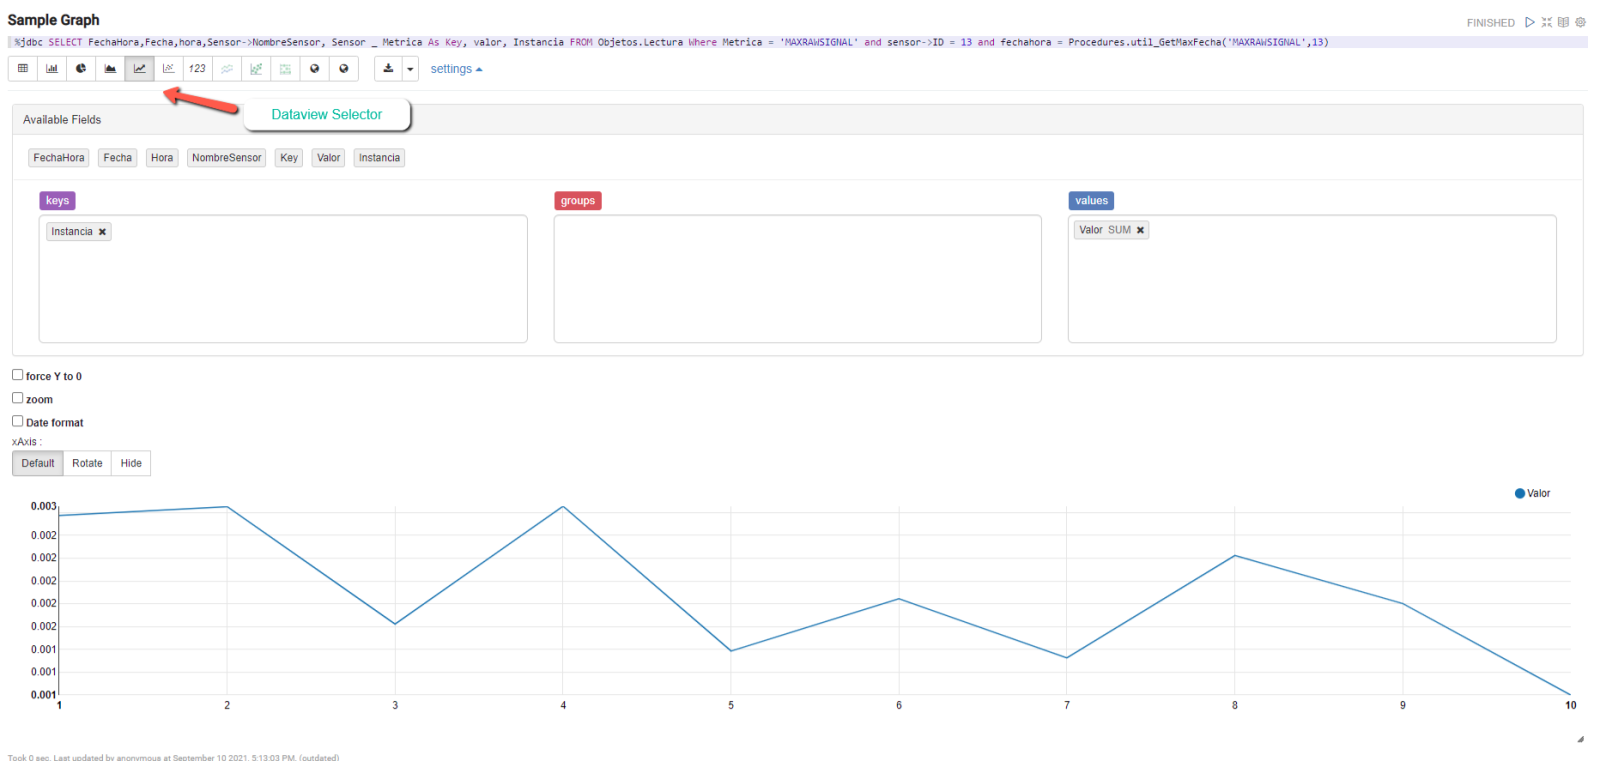
Task: Click the download data icon
Action: pyautogui.click(x=388, y=69)
